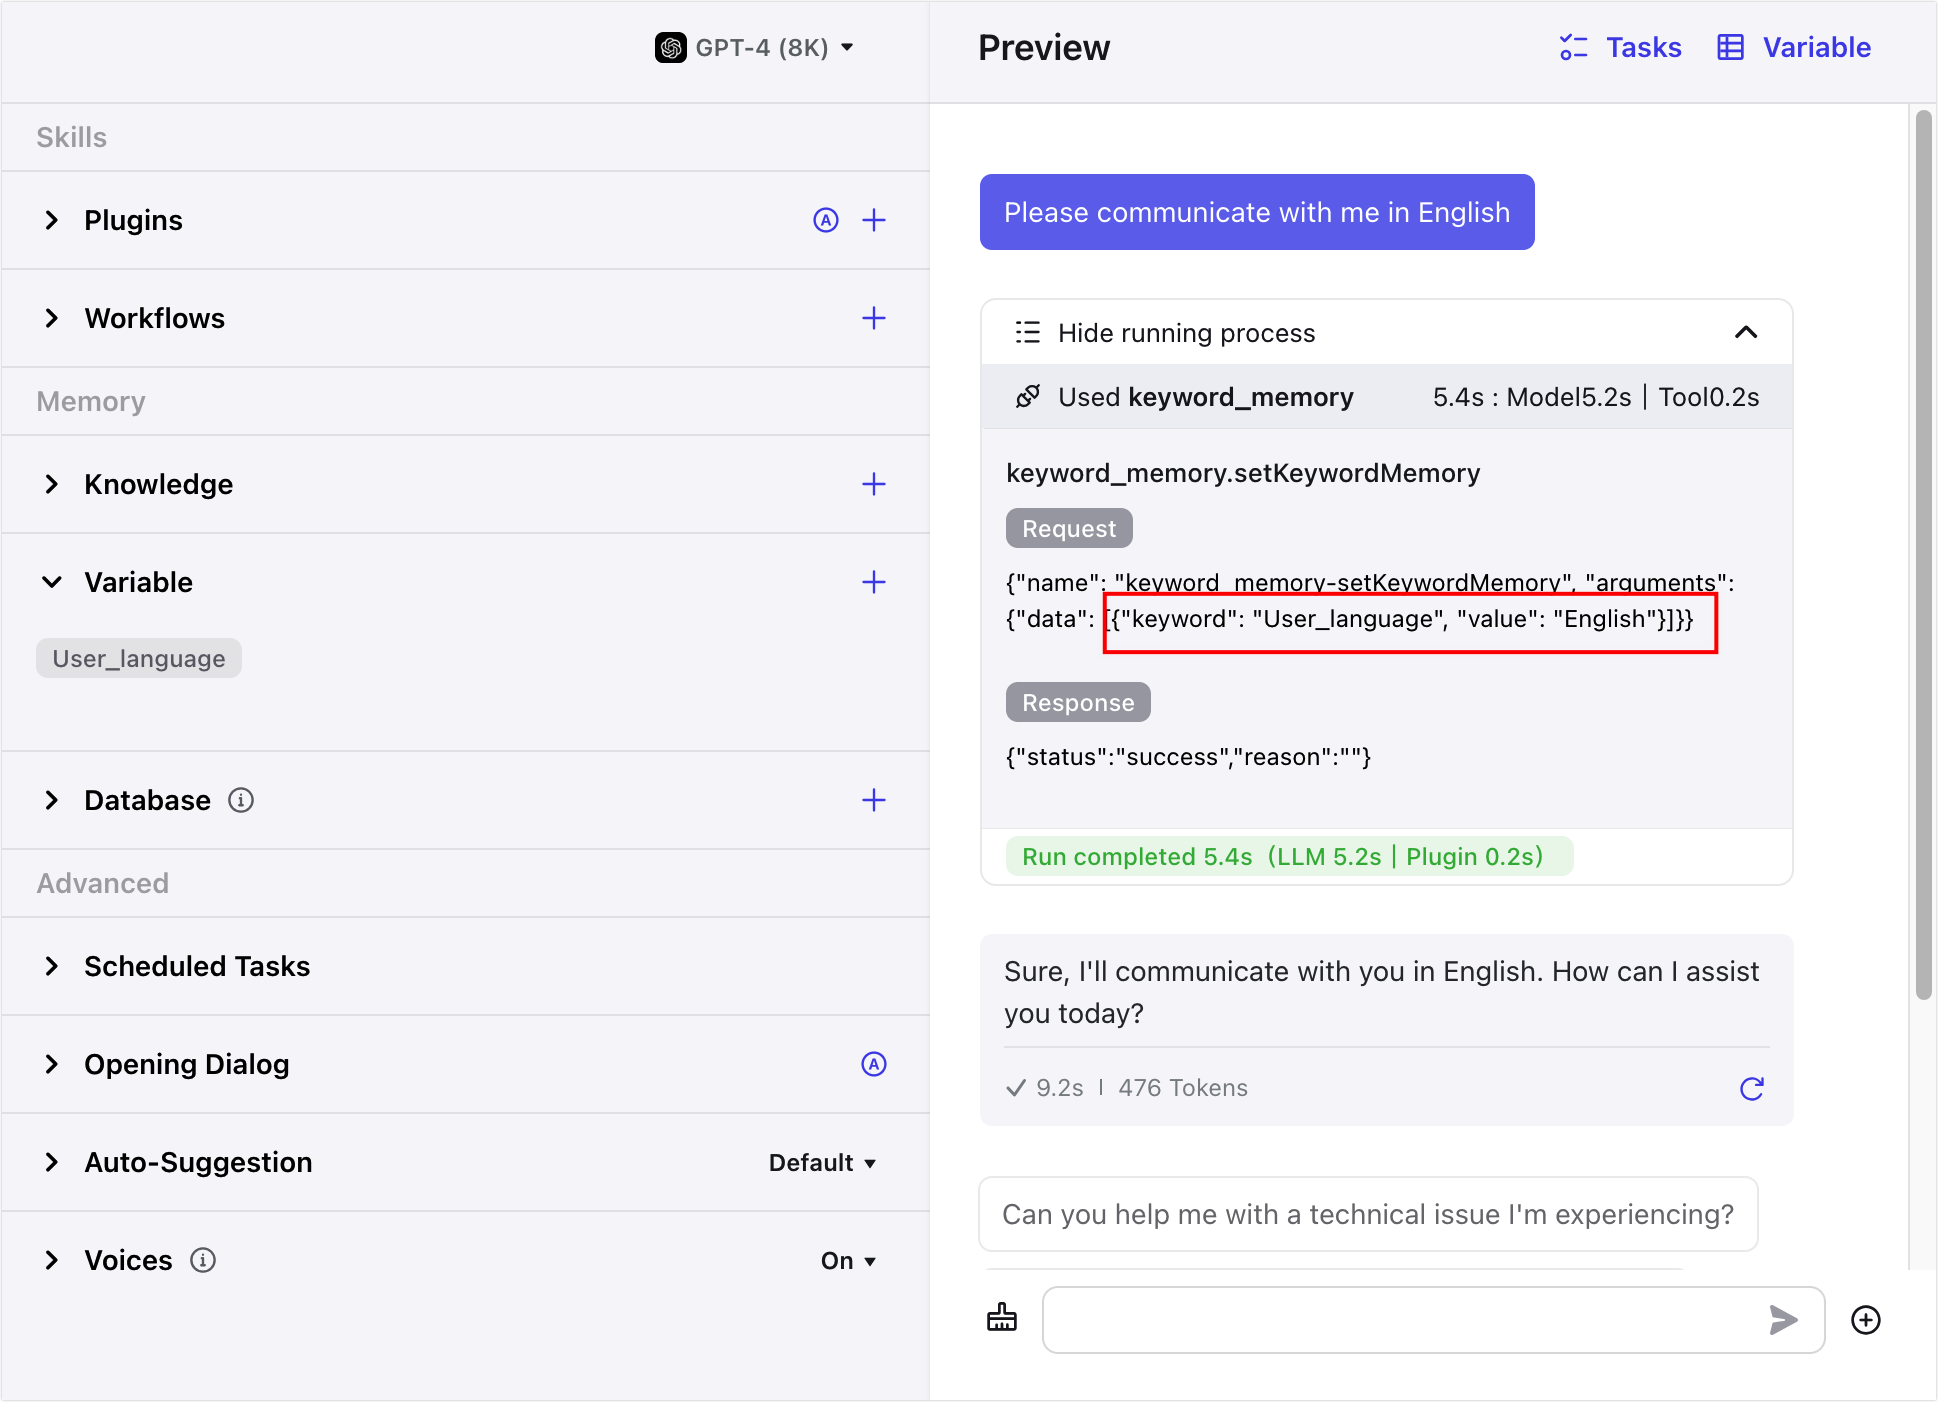Expand the Opening Dialog section
This screenshot has height=1402, width=1938.
pos(52,1064)
